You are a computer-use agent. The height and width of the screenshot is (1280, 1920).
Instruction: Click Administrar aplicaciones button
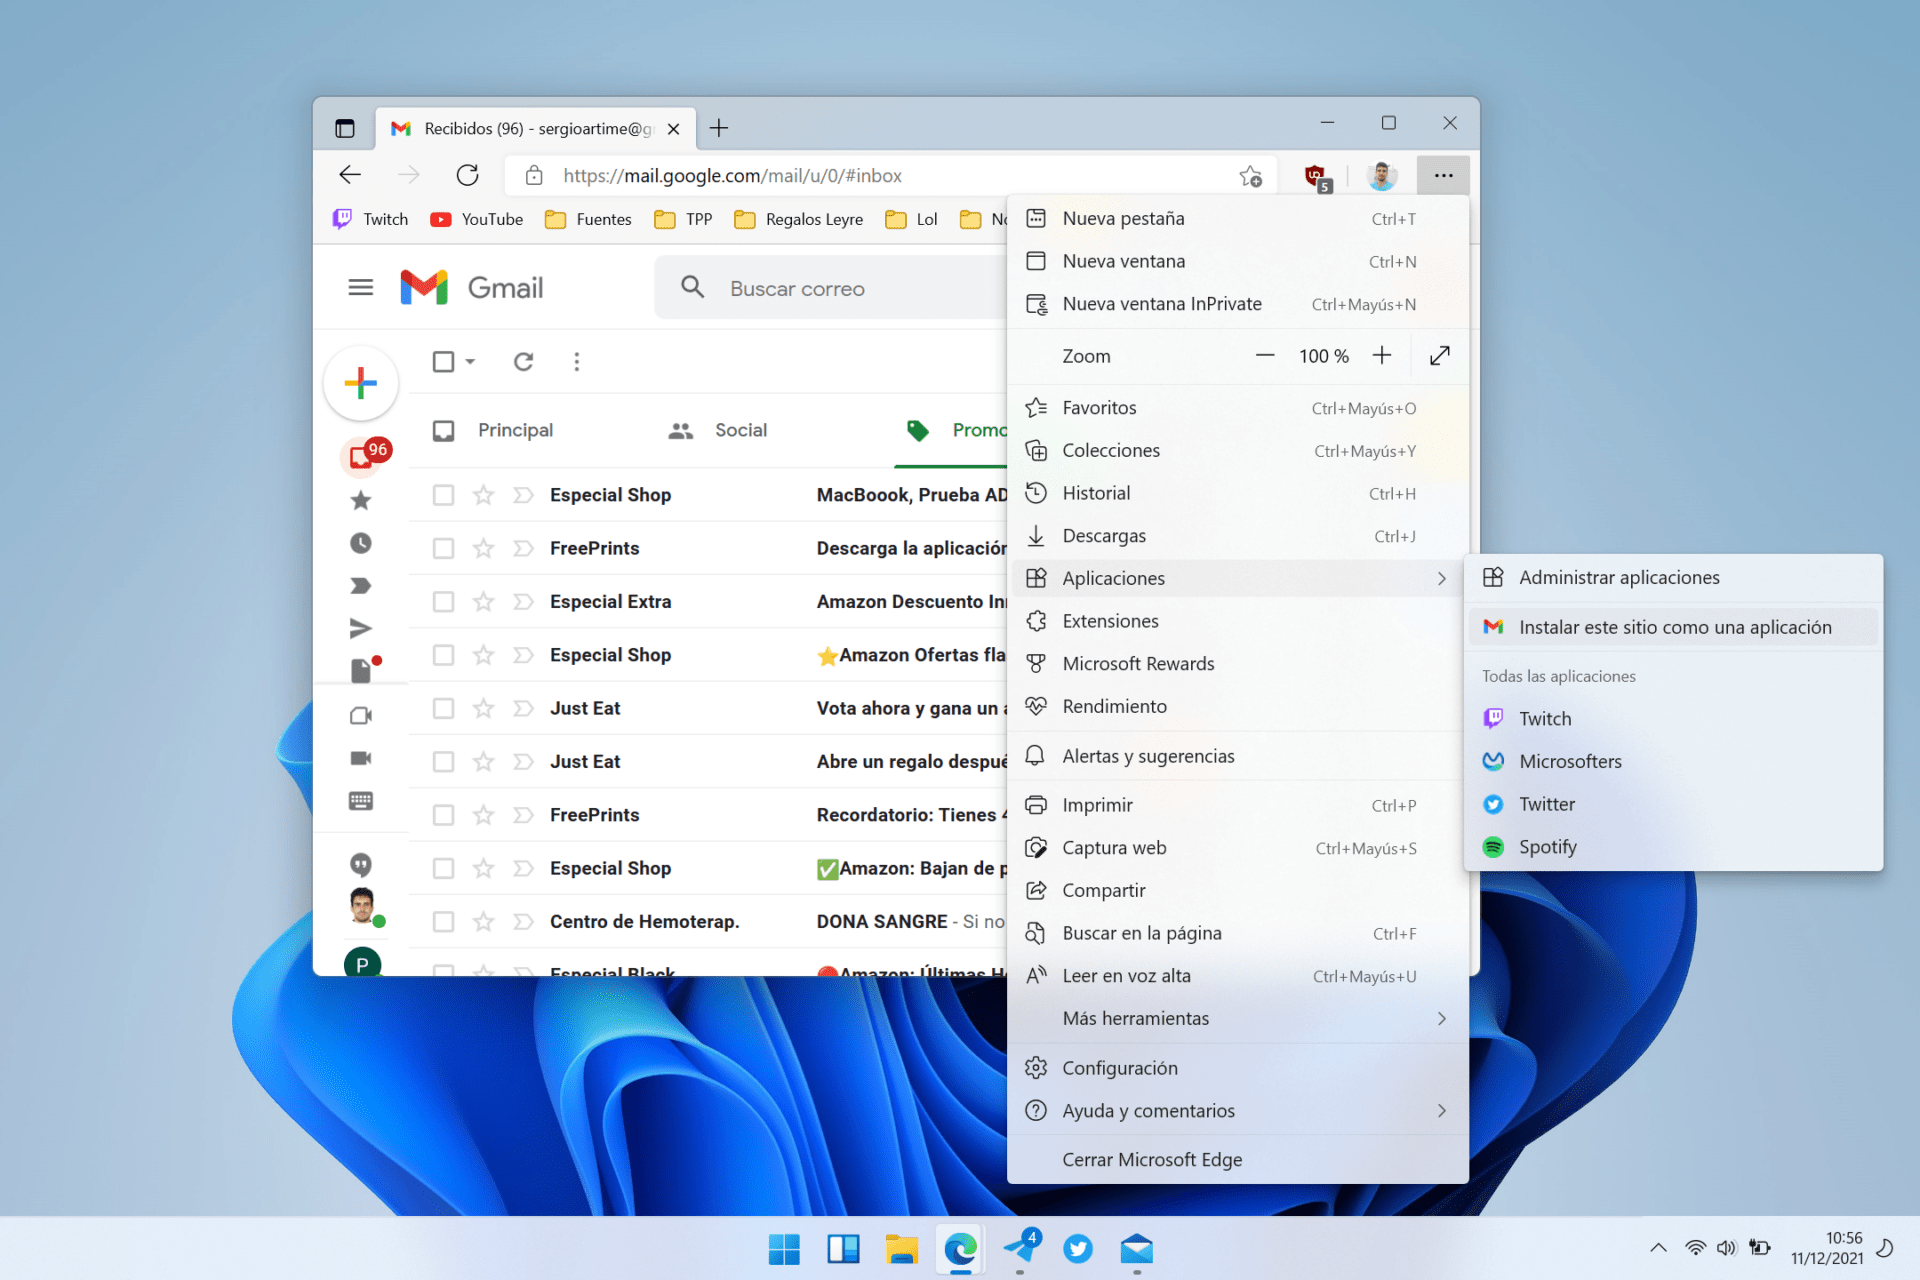point(1617,576)
